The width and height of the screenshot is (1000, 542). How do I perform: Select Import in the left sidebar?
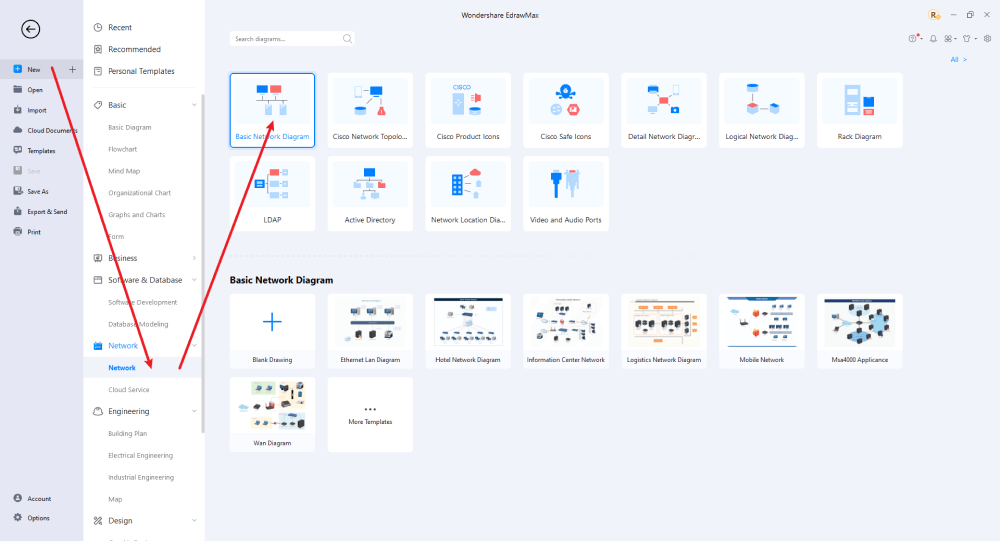(30, 110)
